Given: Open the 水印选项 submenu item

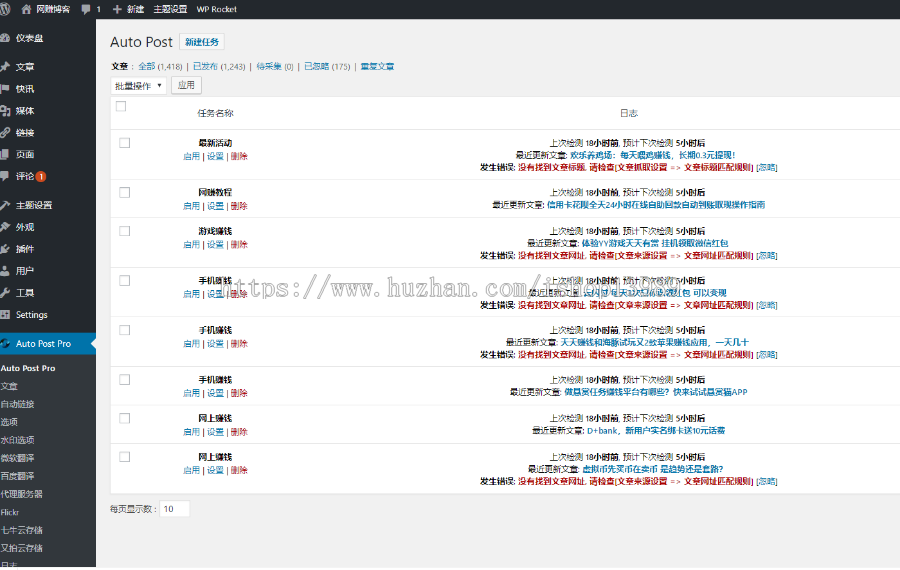Looking at the screenshot, I should pyautogui.click(x=17, y=440).
